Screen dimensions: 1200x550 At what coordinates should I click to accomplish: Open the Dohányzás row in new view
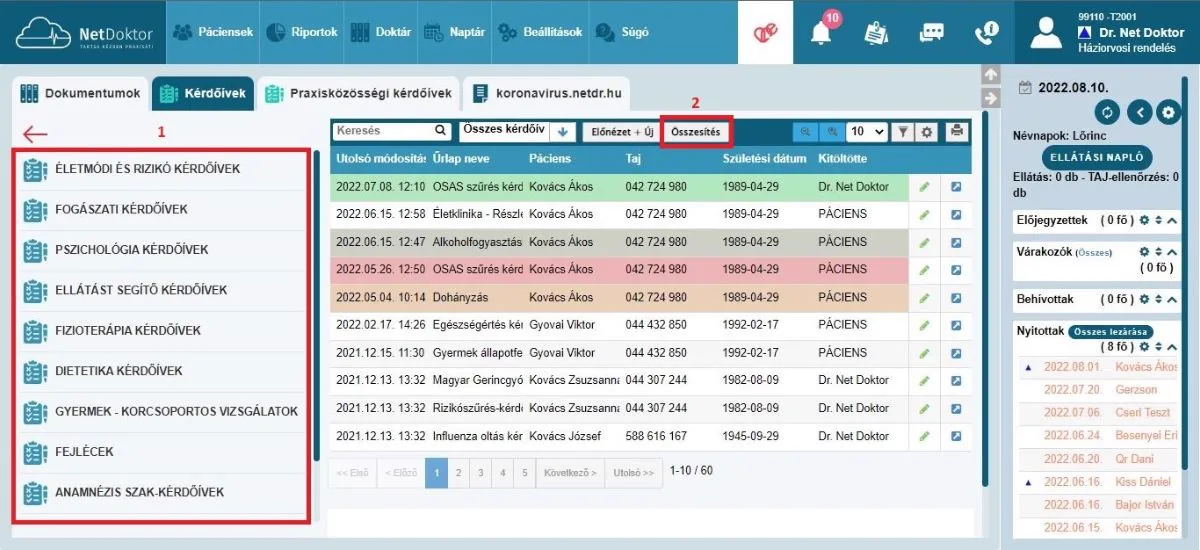[x=955, y=297]
